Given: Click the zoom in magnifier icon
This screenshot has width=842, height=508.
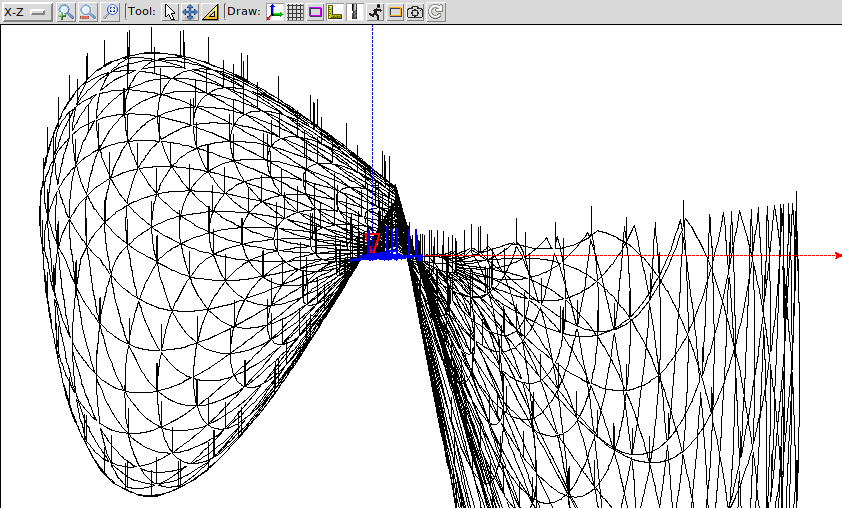Looking at the screenshot, I should [x=66, y=12].
